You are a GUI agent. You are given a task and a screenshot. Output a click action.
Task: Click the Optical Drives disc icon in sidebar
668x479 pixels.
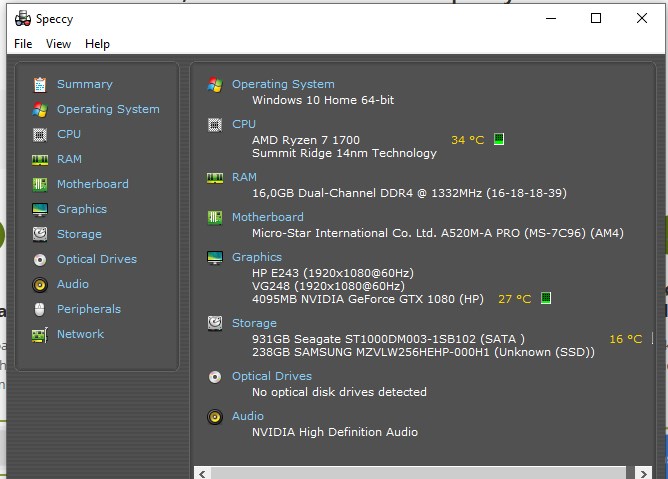tap(40, 260)
